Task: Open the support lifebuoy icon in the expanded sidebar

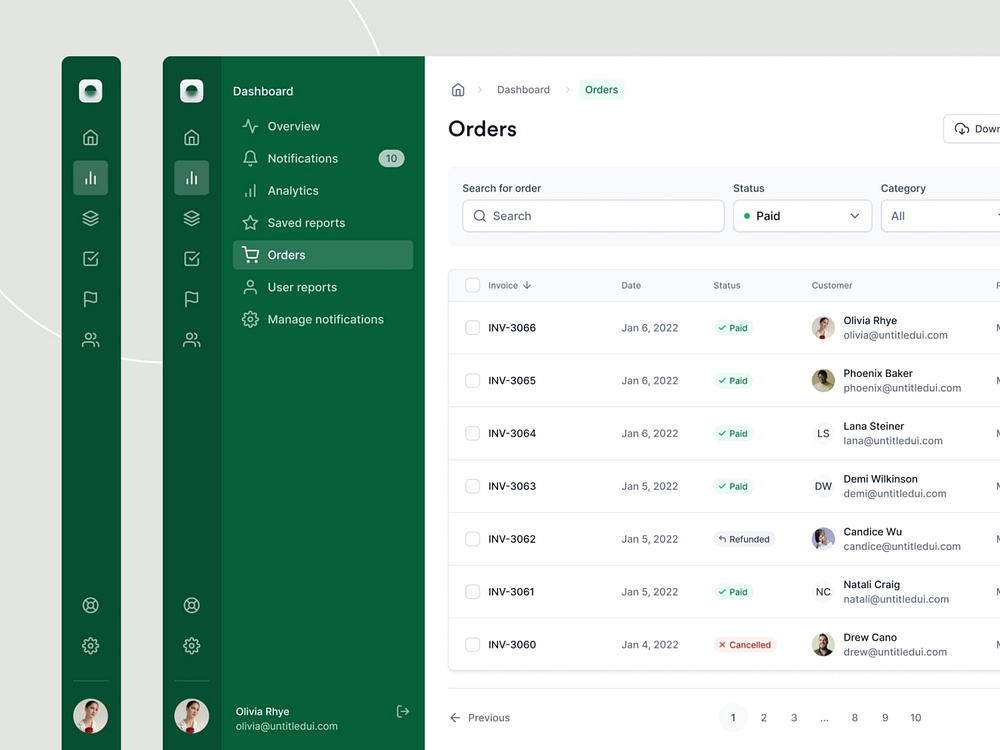Action: click(x=191, y=605)
